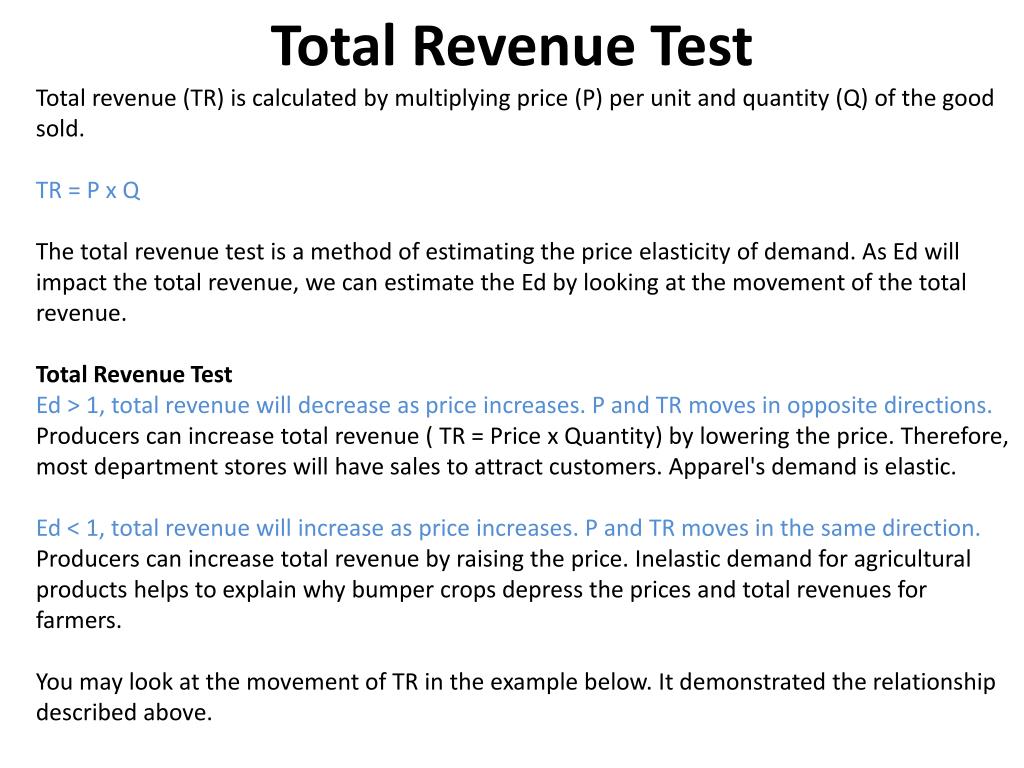The width and height of the screenshot is (1024, 768).
Task: Click the line 'The total revenue test is a method'
Action: click(x=498, y=252)
